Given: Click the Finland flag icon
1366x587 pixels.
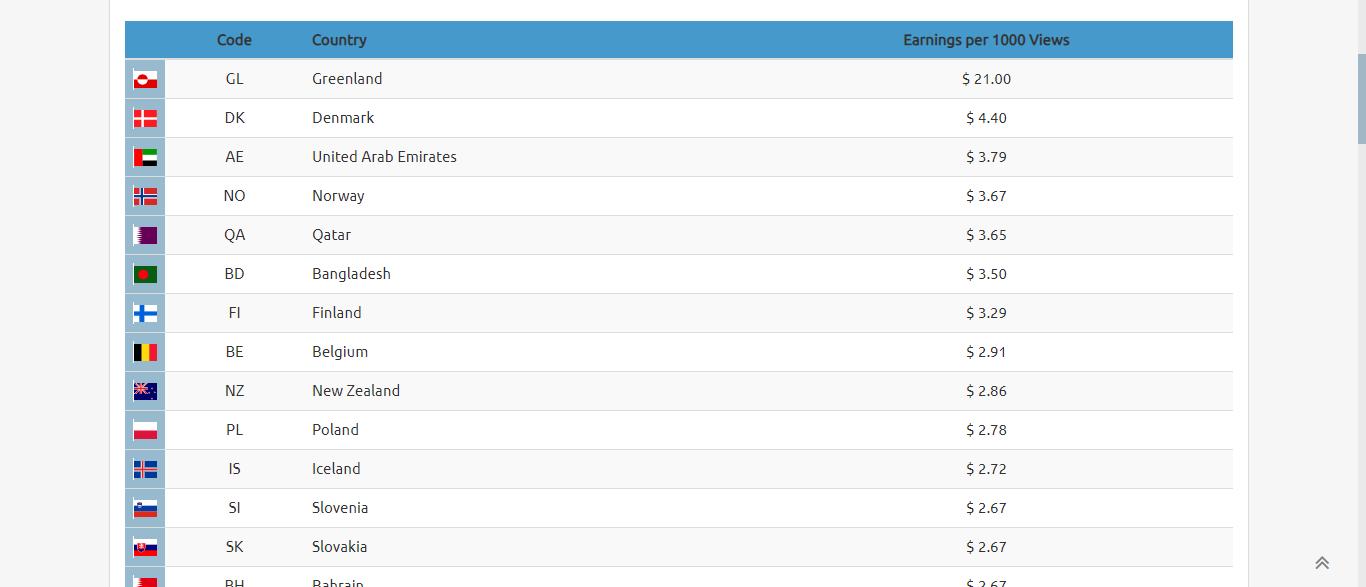Looking at the screenshot, I should tap(145, 313).
